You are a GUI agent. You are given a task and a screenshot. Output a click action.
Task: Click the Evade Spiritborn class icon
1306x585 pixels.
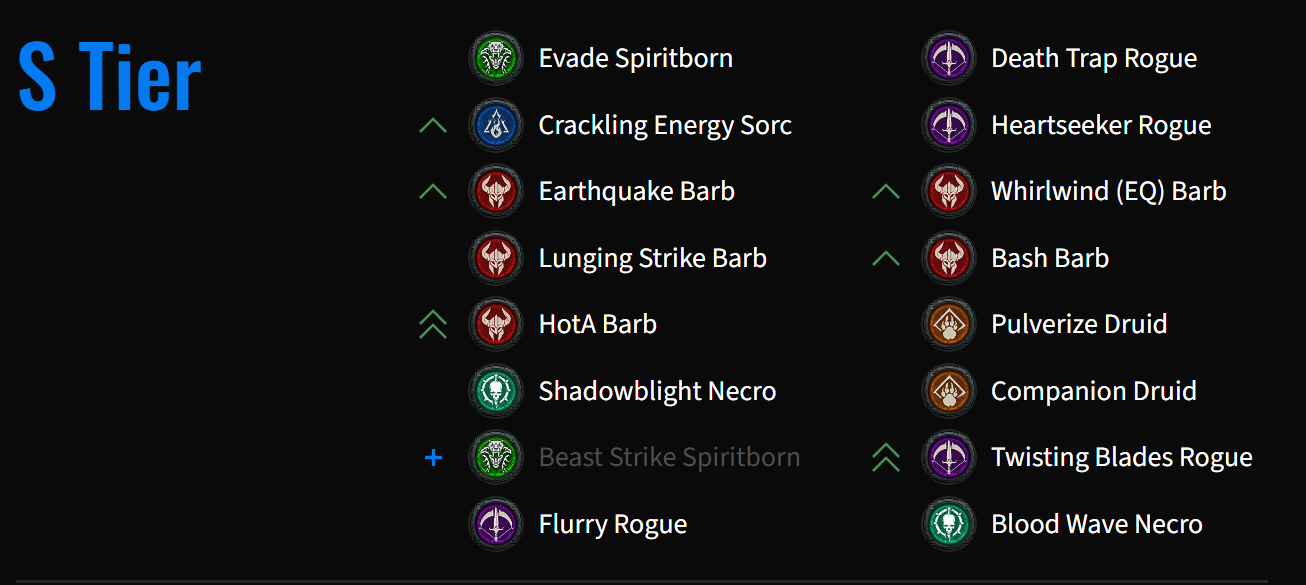tap(495, 58)
